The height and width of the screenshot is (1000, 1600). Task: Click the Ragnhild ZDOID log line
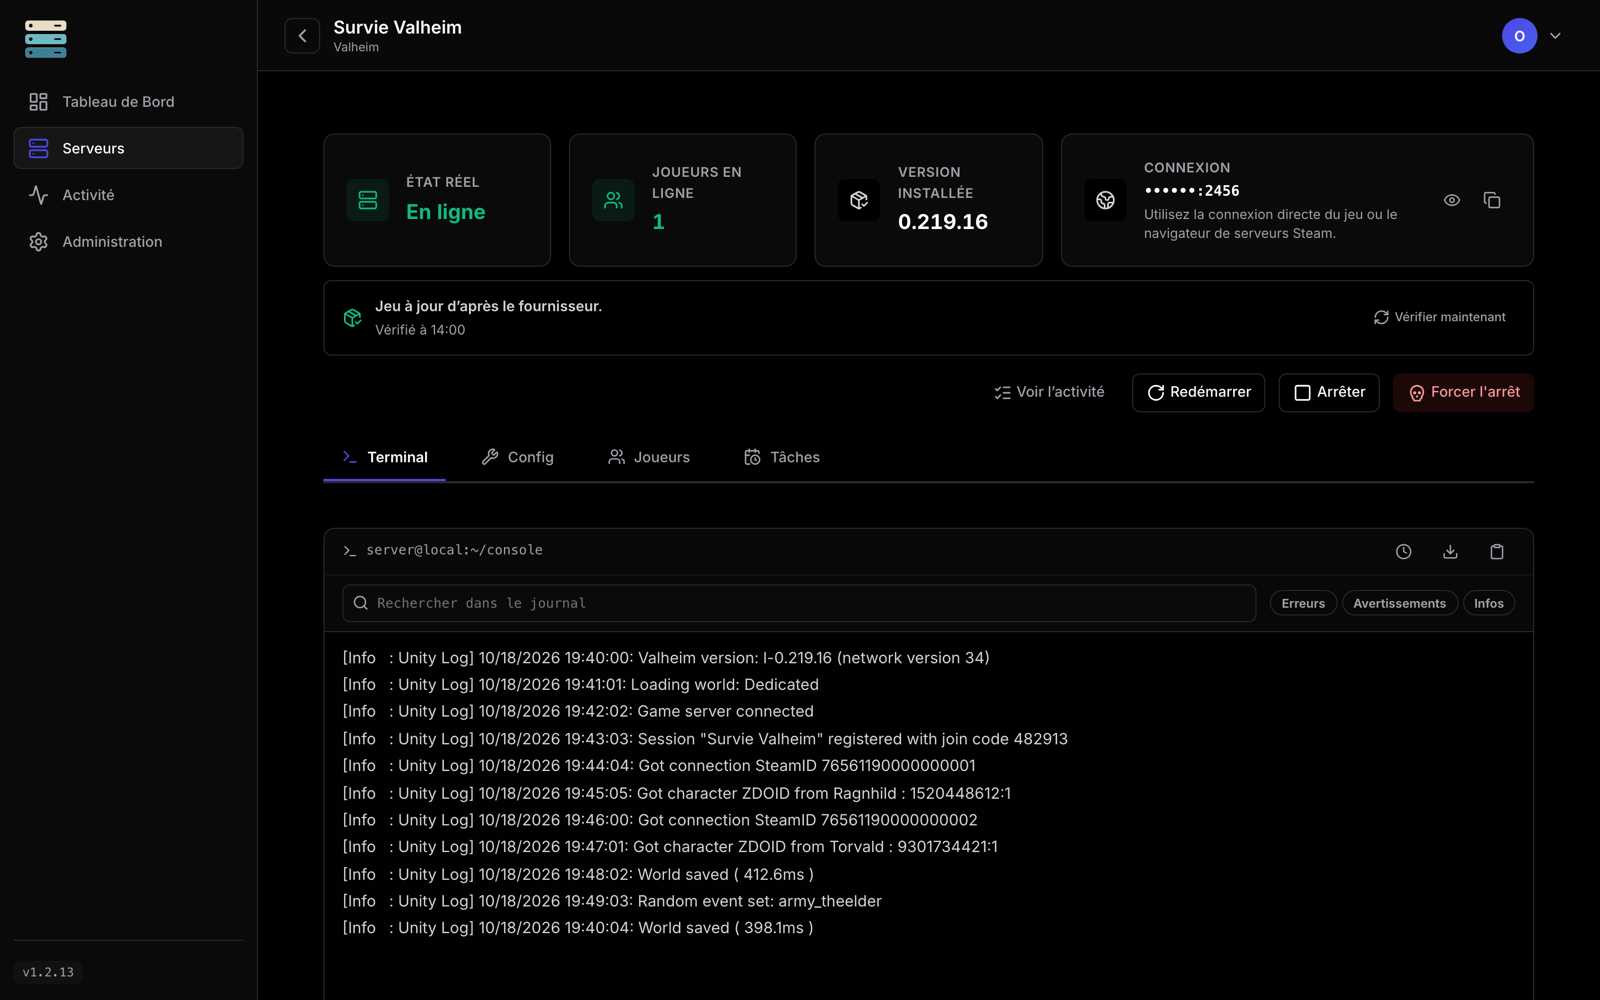[x=677, y=793]
